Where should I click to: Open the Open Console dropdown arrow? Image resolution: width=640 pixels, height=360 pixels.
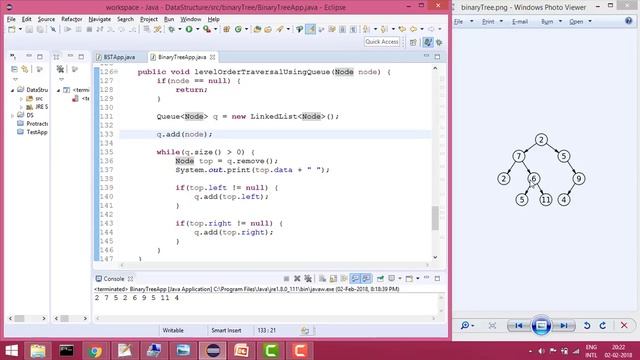(418, 279)
